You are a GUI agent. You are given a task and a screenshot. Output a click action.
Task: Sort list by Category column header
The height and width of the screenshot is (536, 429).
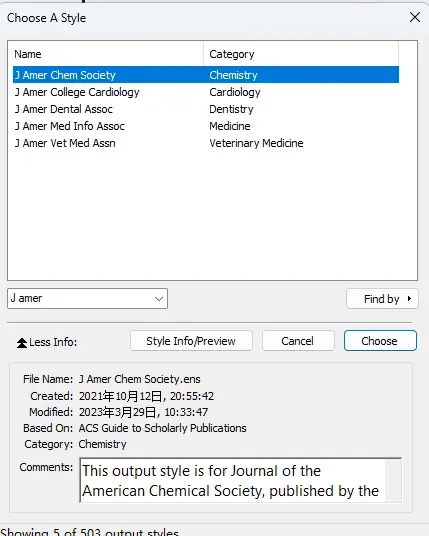pyautogui.click(x=301, y=54)
